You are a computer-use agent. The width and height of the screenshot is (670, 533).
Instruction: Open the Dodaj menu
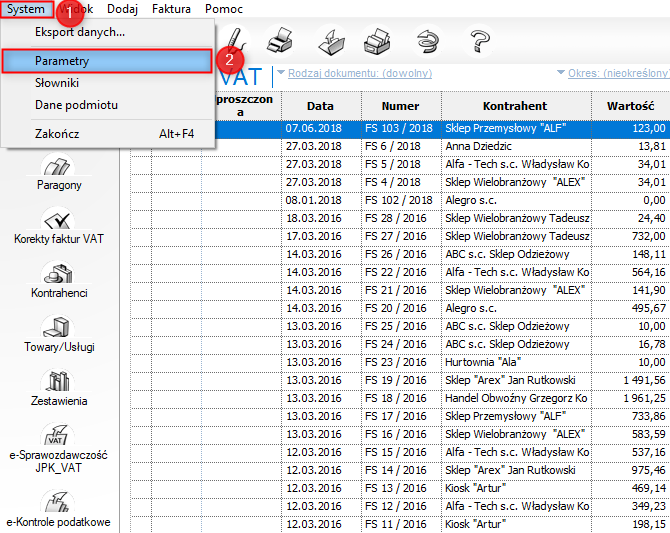122,9
